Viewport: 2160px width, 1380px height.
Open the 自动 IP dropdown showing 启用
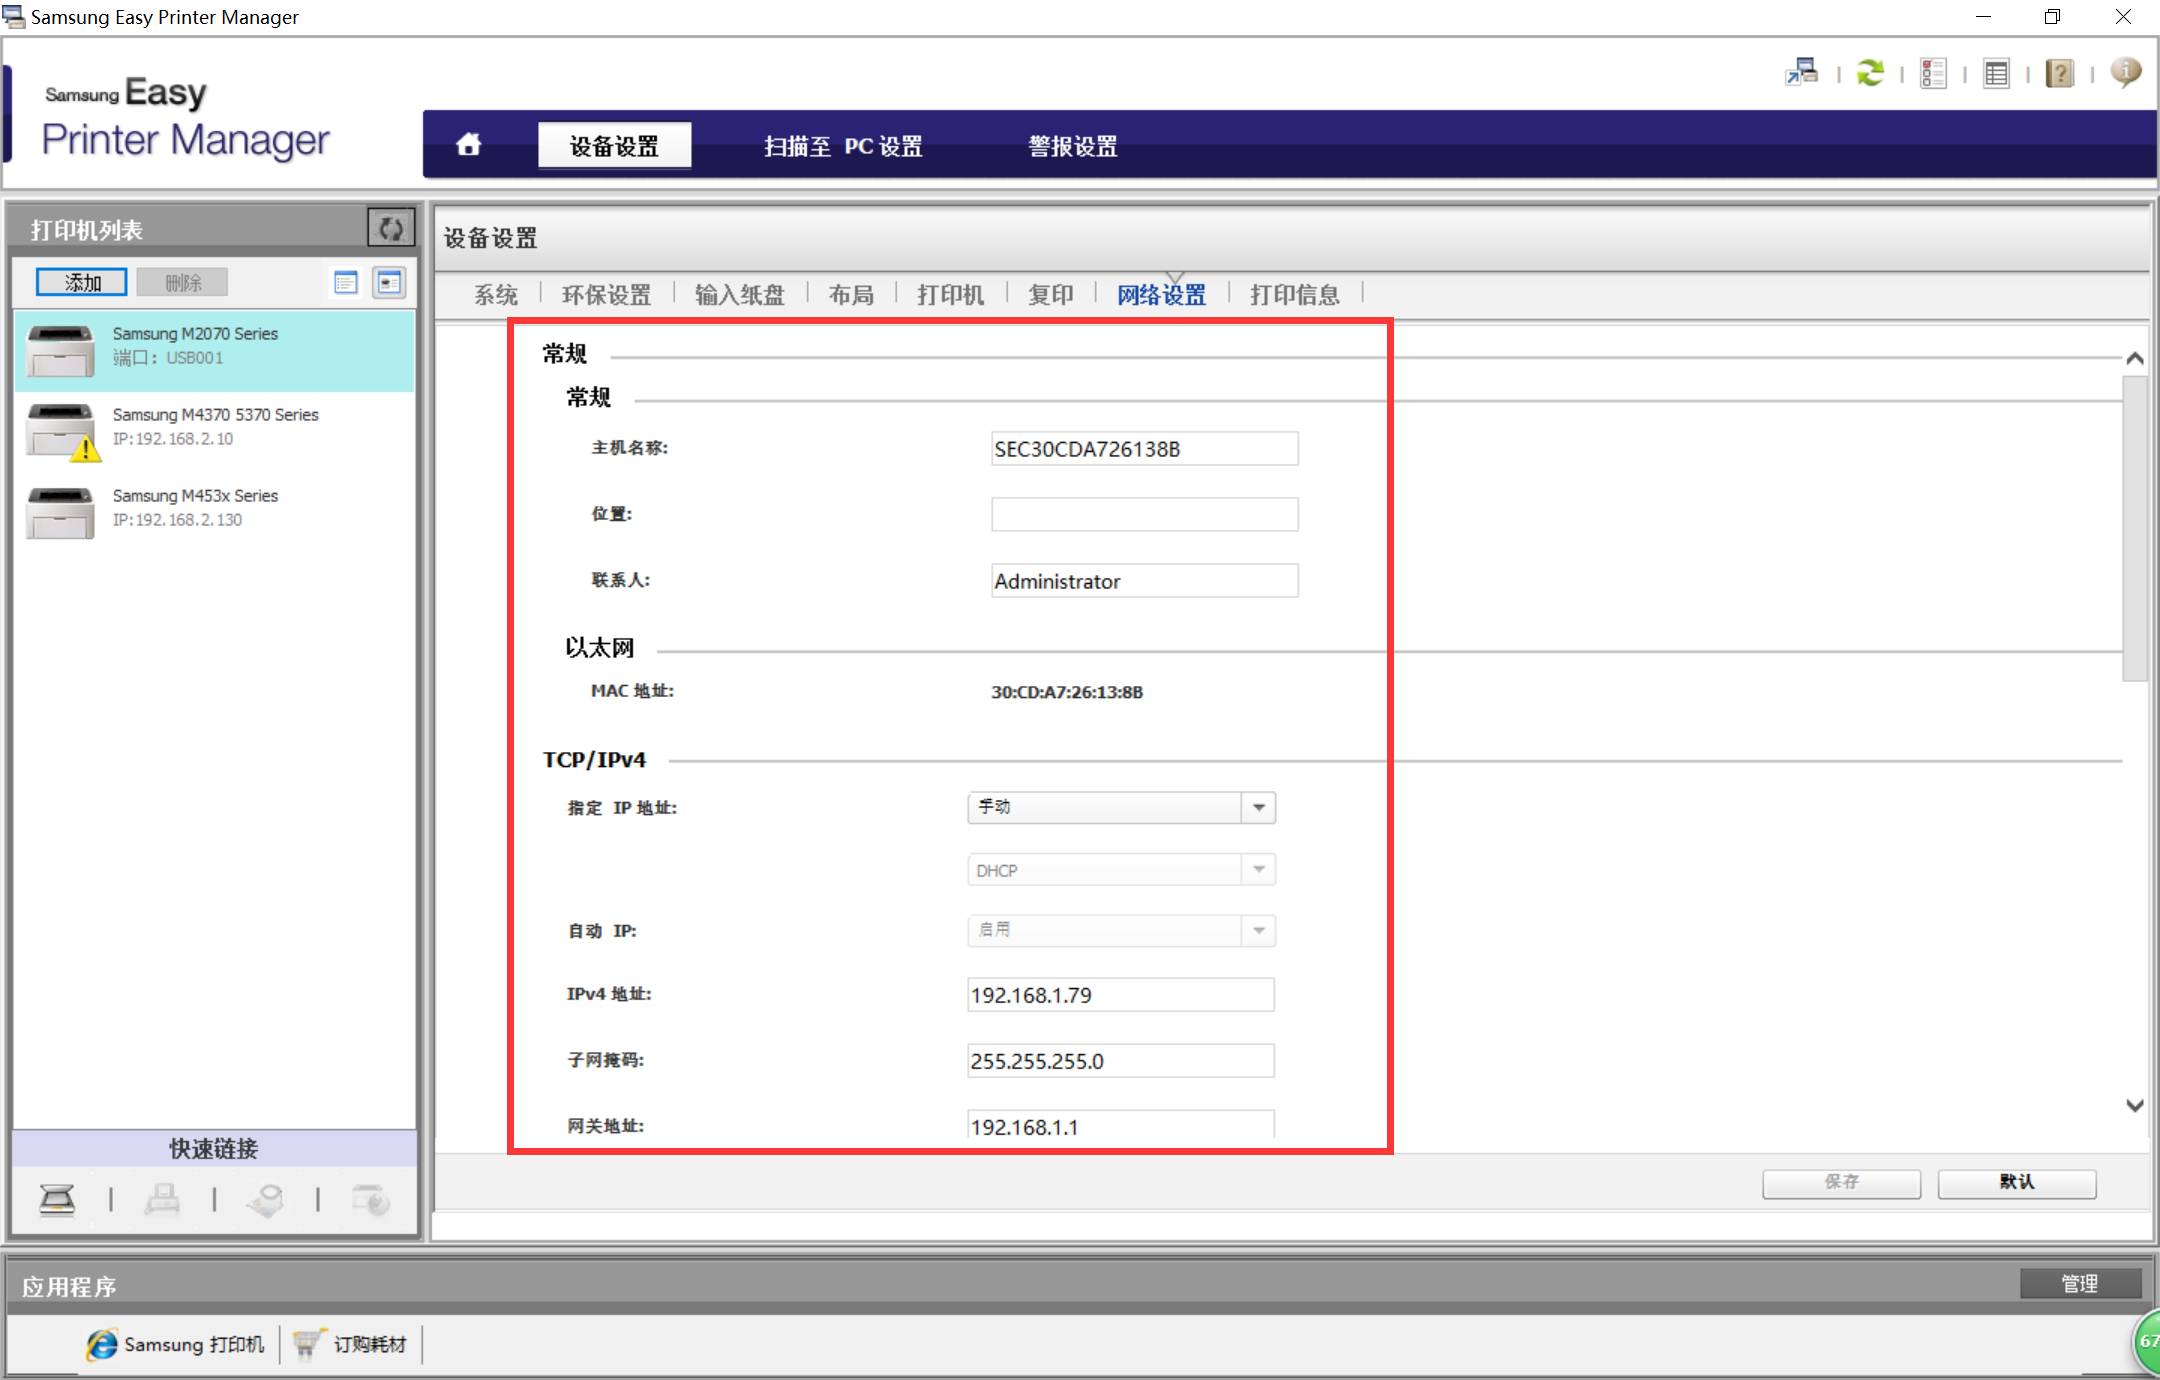[x=1121, y=930]
